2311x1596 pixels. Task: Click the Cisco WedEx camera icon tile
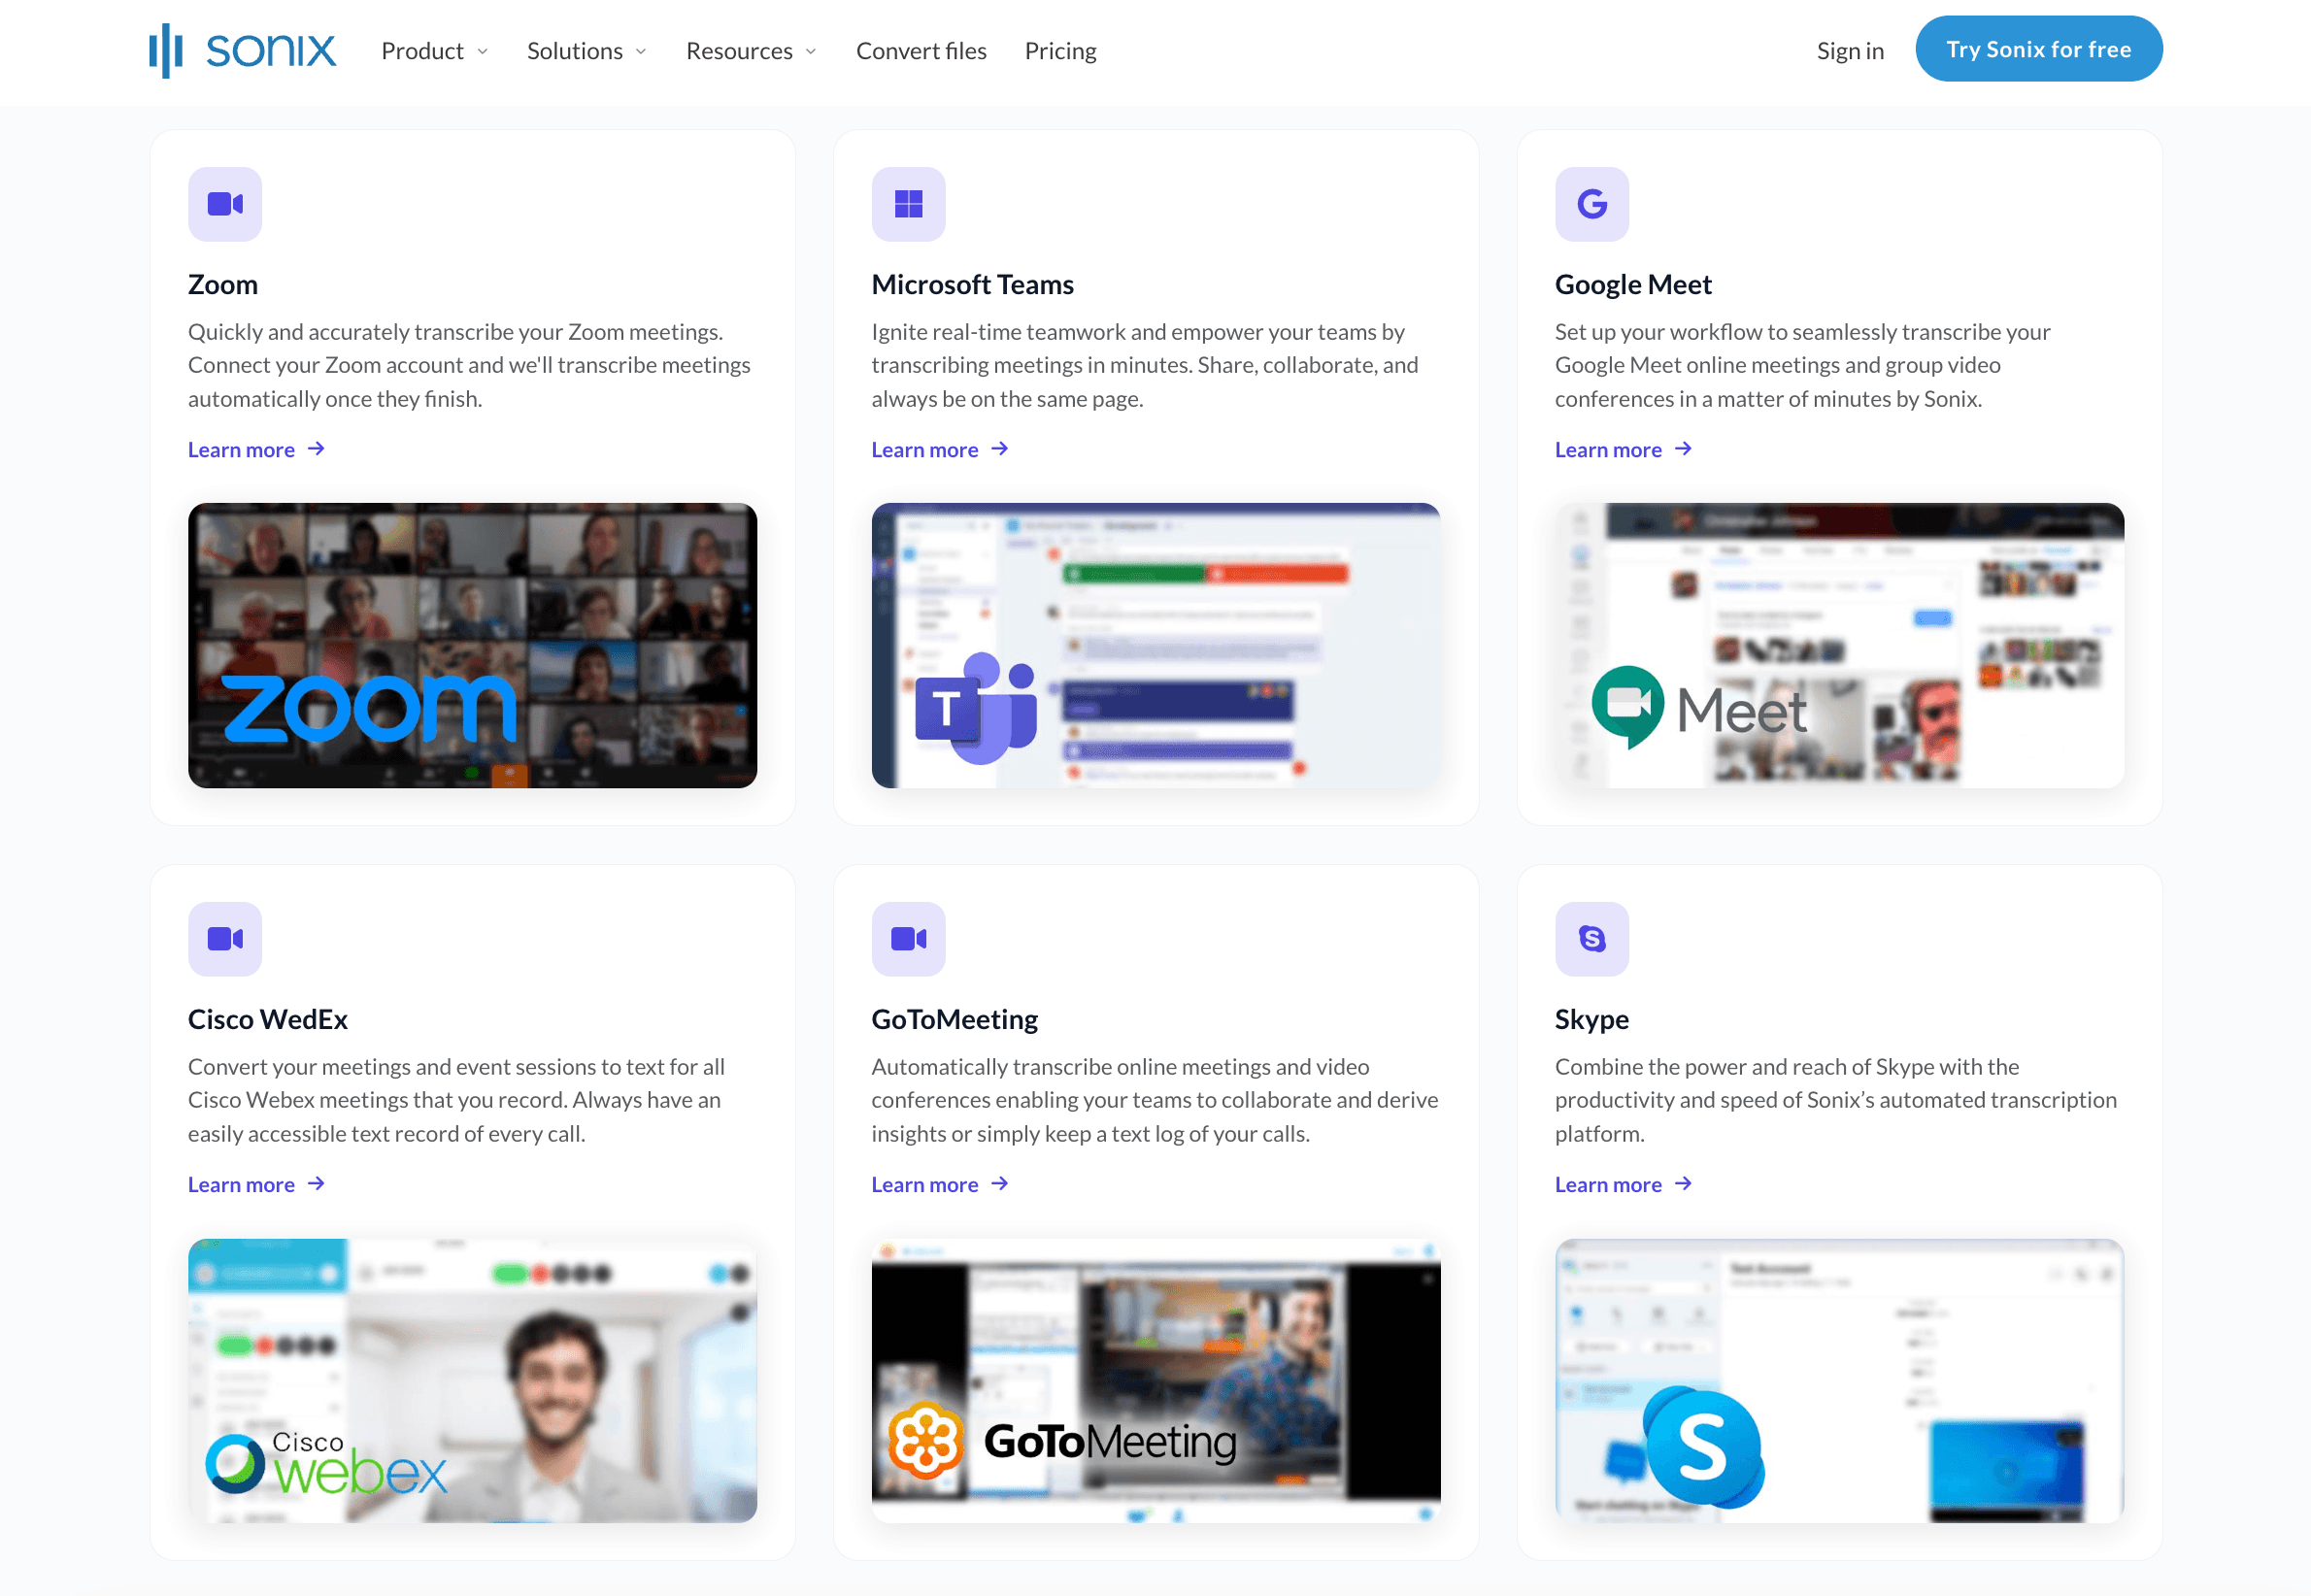225,939
